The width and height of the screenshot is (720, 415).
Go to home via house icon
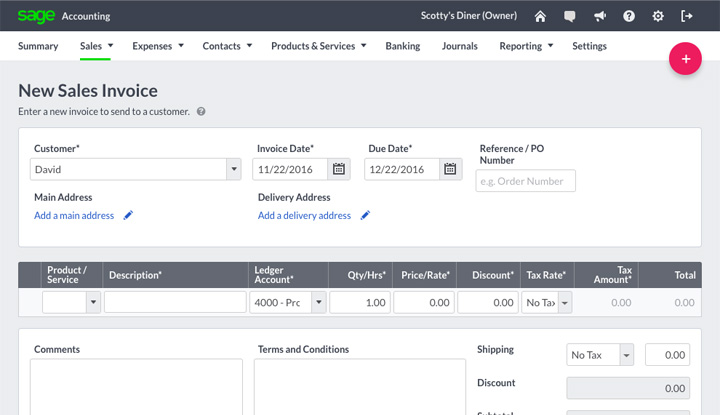(540, 17)
